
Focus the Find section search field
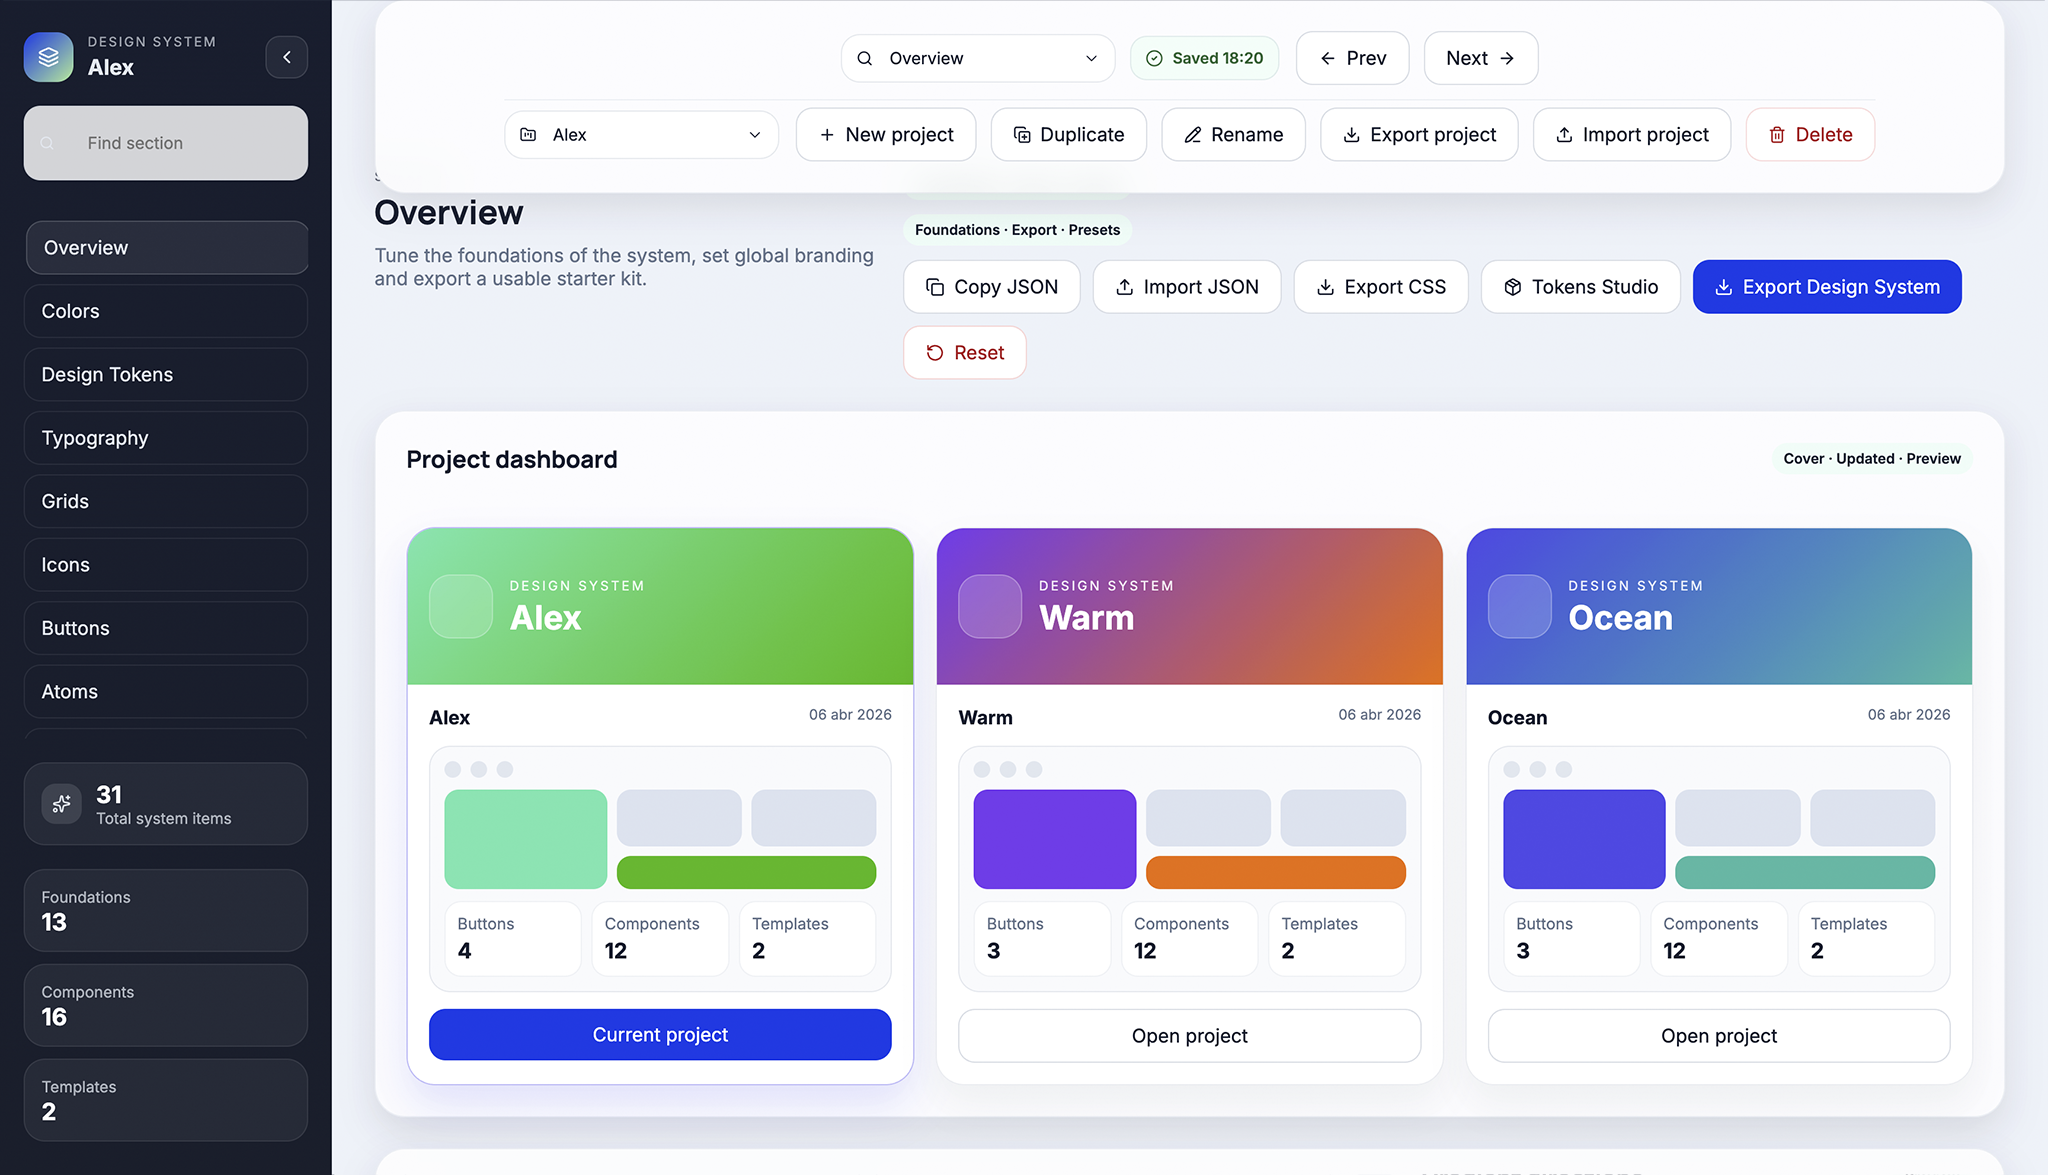(166, 143)
